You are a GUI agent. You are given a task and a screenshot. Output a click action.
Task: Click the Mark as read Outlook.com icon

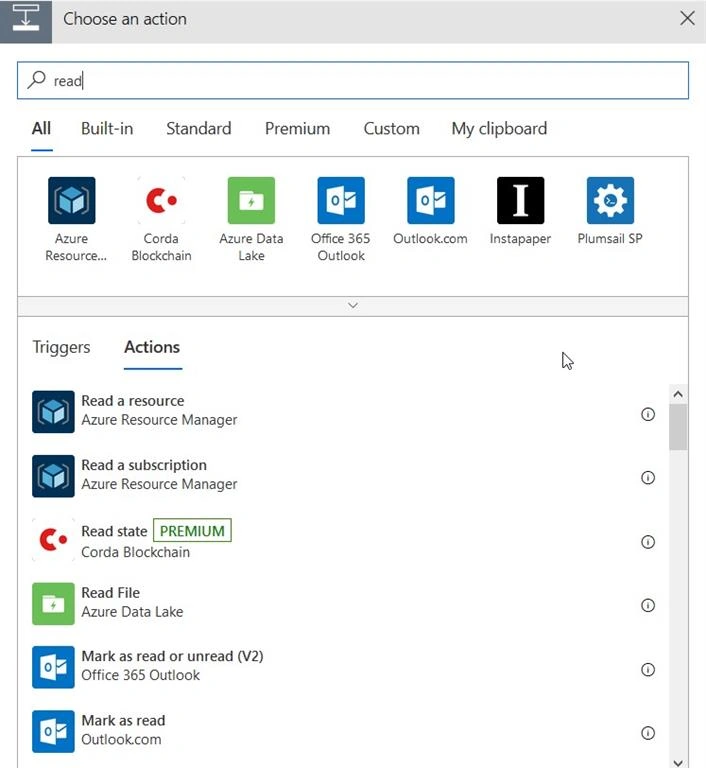(53, 731)
